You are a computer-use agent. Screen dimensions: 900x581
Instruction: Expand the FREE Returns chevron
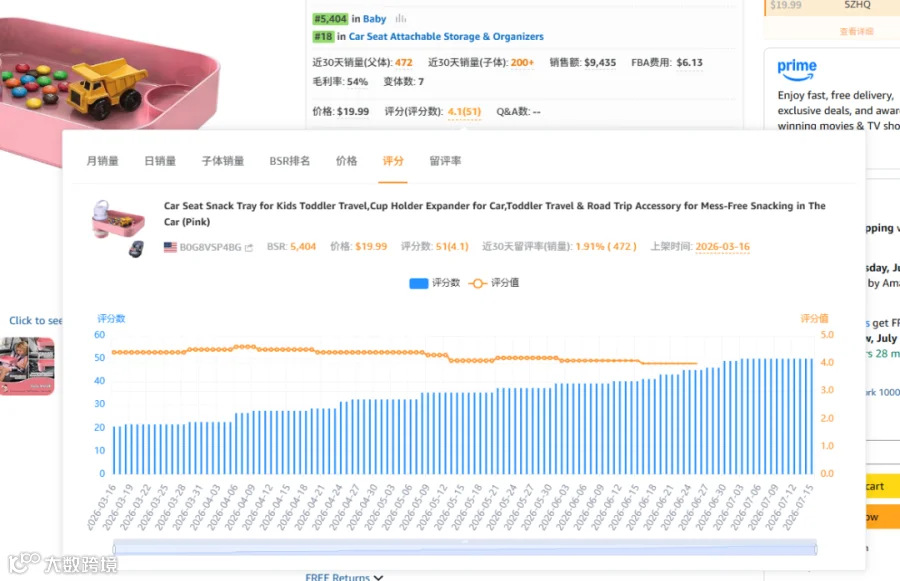click(x=378, y=577)
